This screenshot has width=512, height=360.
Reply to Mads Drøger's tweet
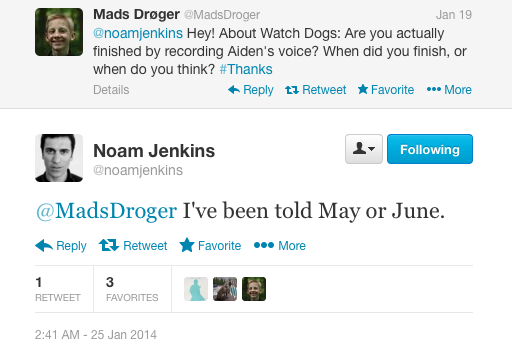(251, 90)
